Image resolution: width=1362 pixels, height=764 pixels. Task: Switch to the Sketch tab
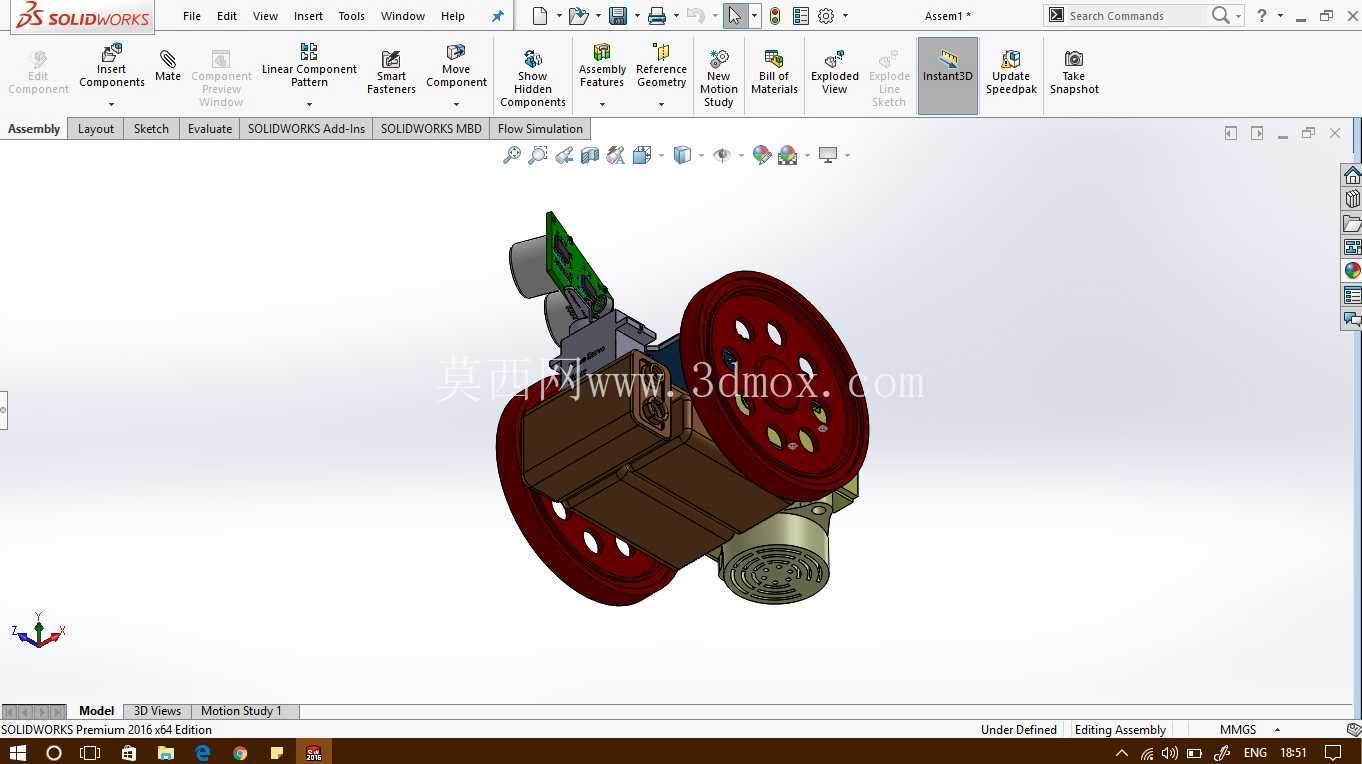point(151,129)
